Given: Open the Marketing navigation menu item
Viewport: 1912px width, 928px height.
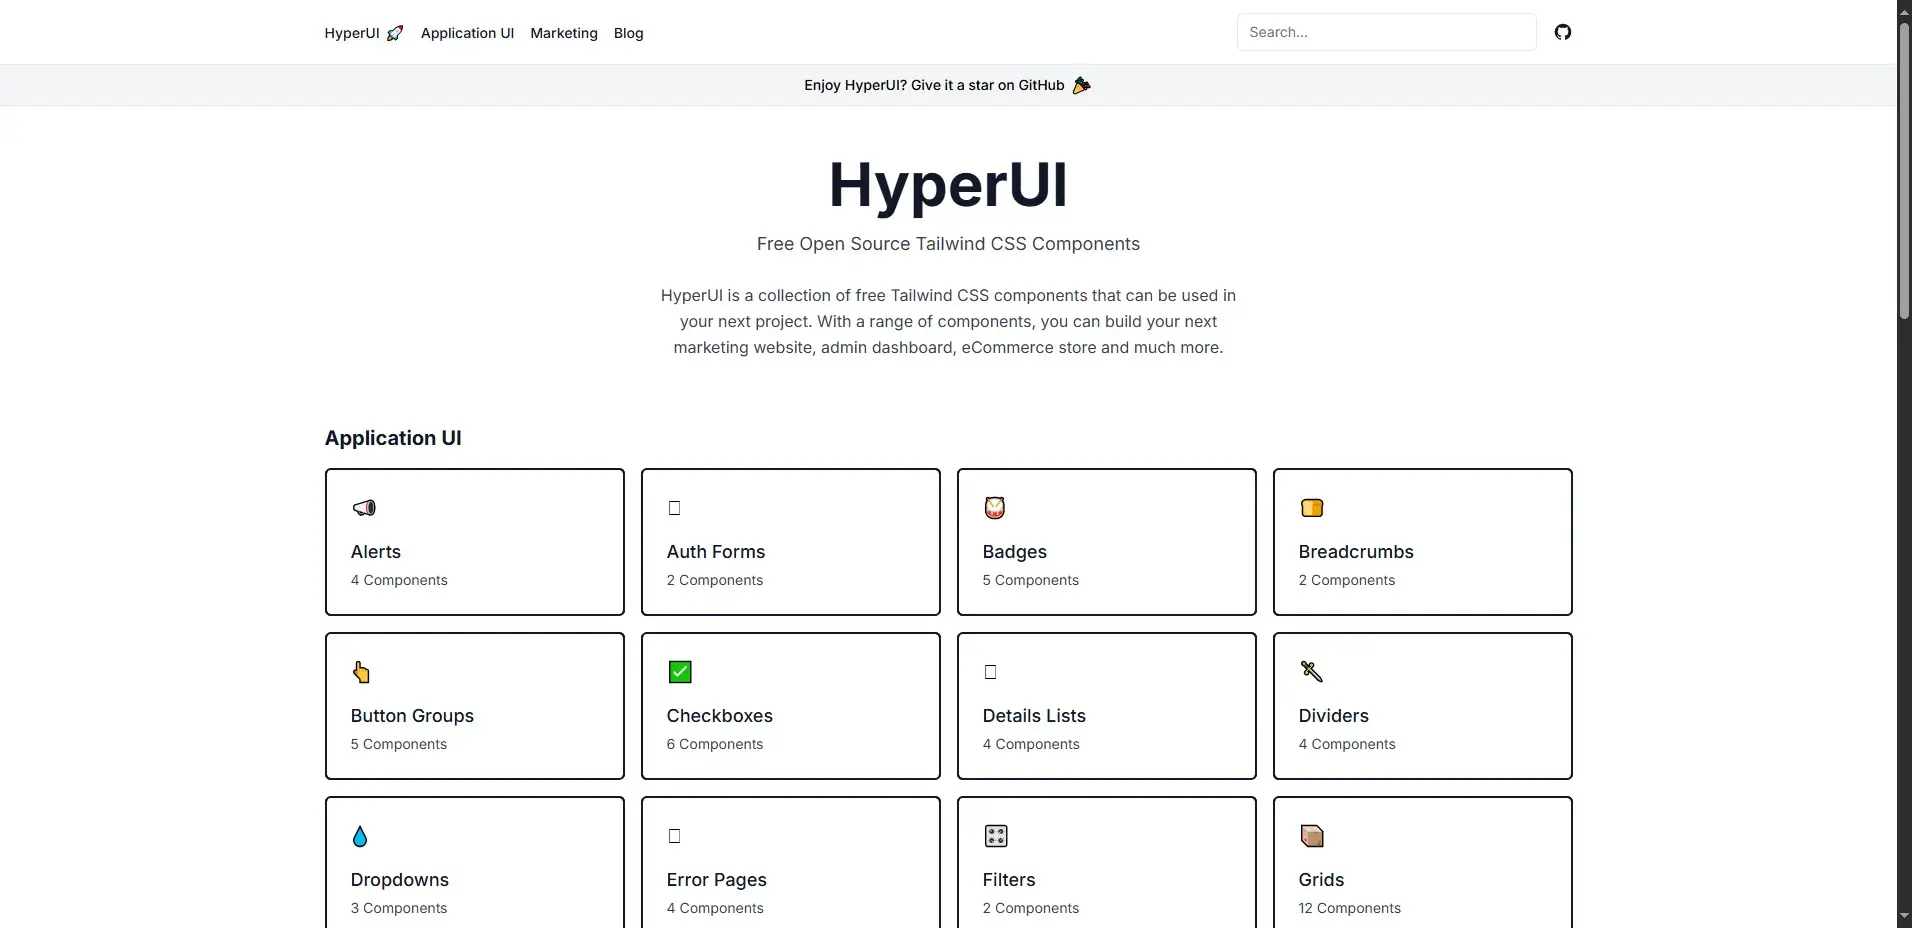Looking at the screenshot, I should 563,32.
